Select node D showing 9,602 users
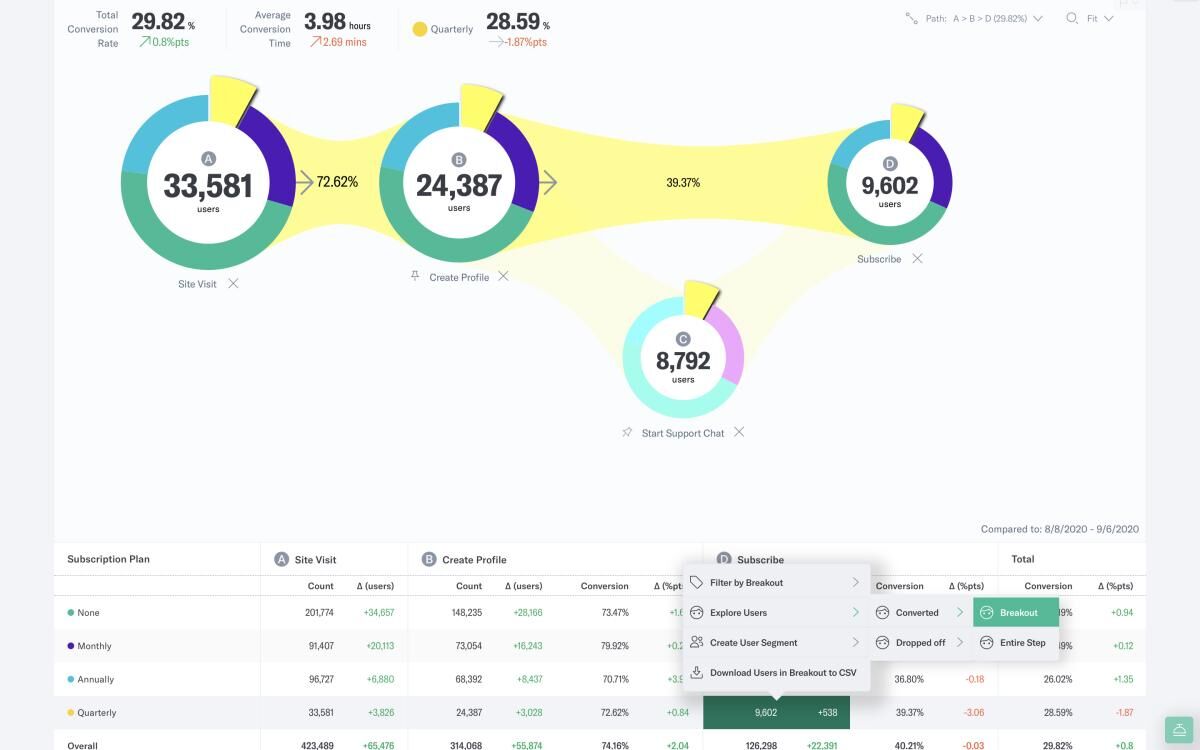Screen dimensions: 1200x750 (890, 183)
